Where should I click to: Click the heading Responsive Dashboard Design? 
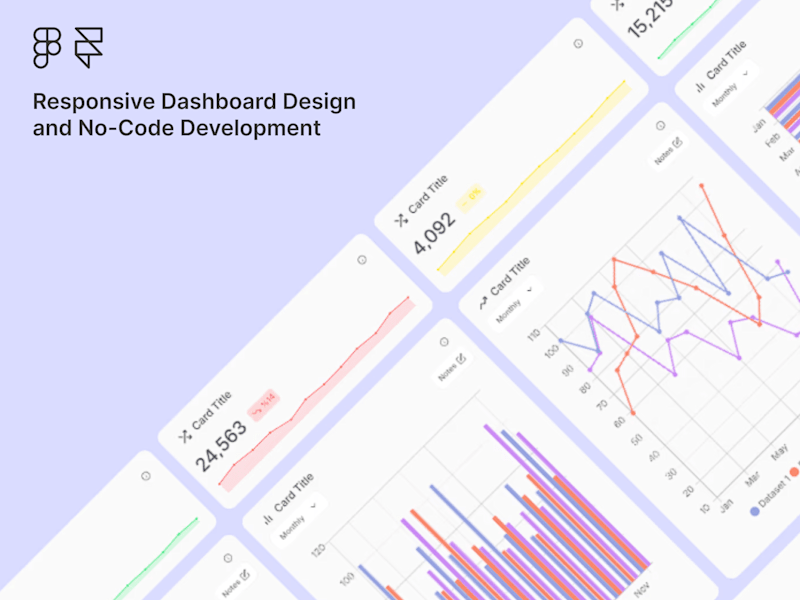tap(194, 102)
